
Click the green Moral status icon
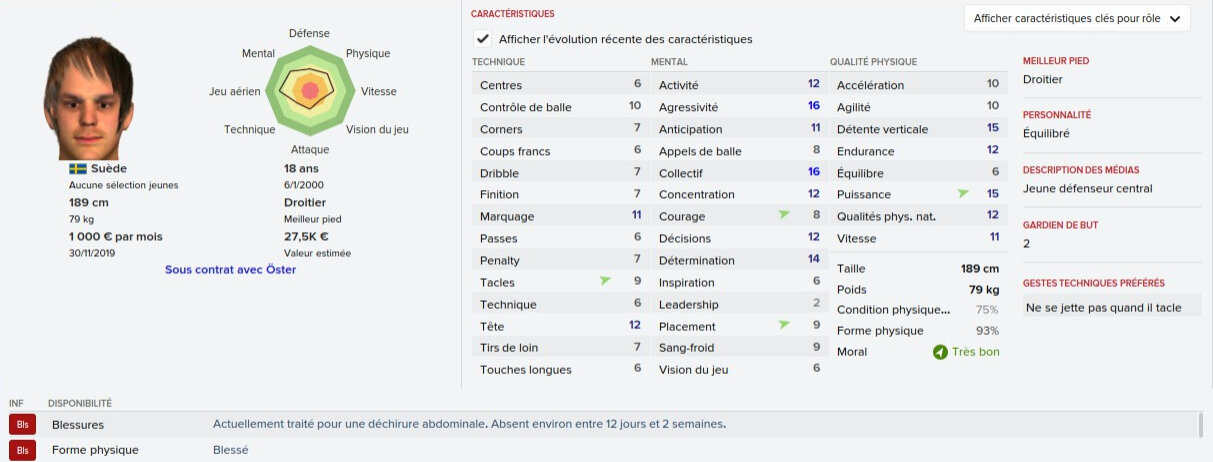pos(939,352)
